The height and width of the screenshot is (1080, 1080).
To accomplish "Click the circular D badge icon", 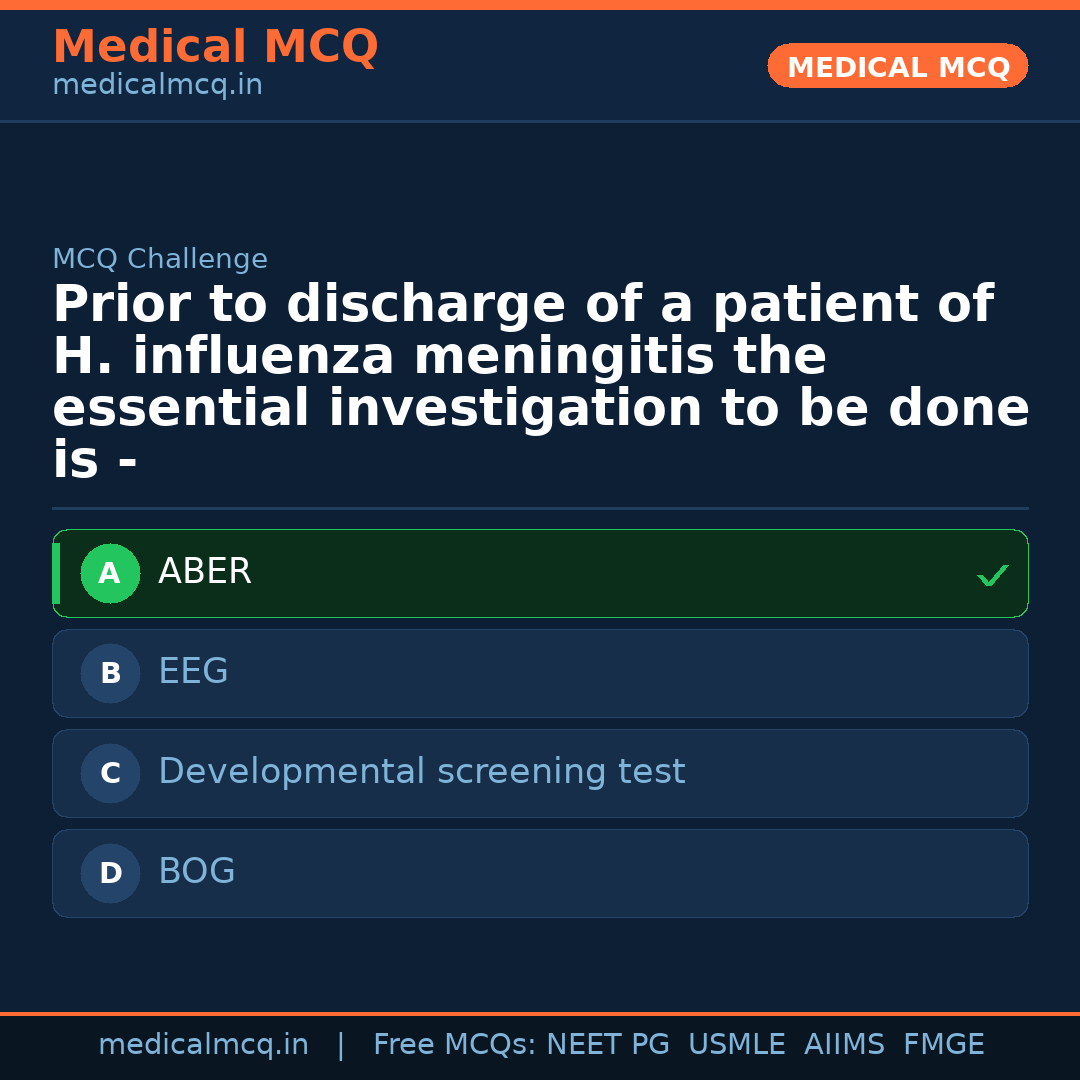I will pyautogui.click(x=110, y=873).
